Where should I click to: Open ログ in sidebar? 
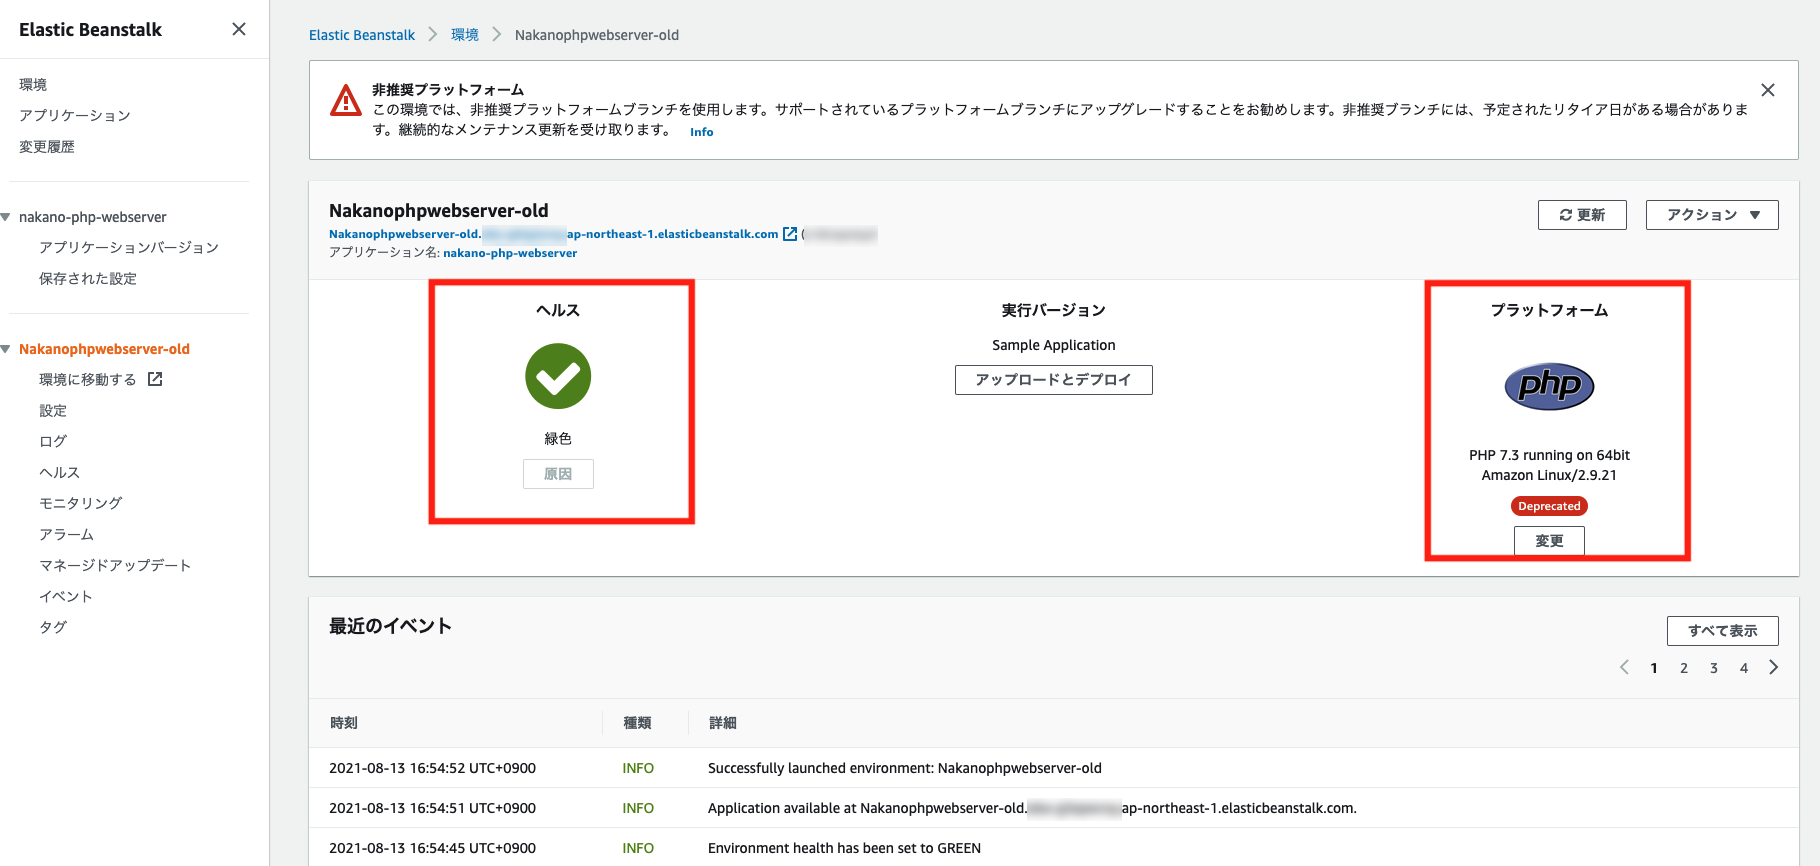click(x=53, y=441)
